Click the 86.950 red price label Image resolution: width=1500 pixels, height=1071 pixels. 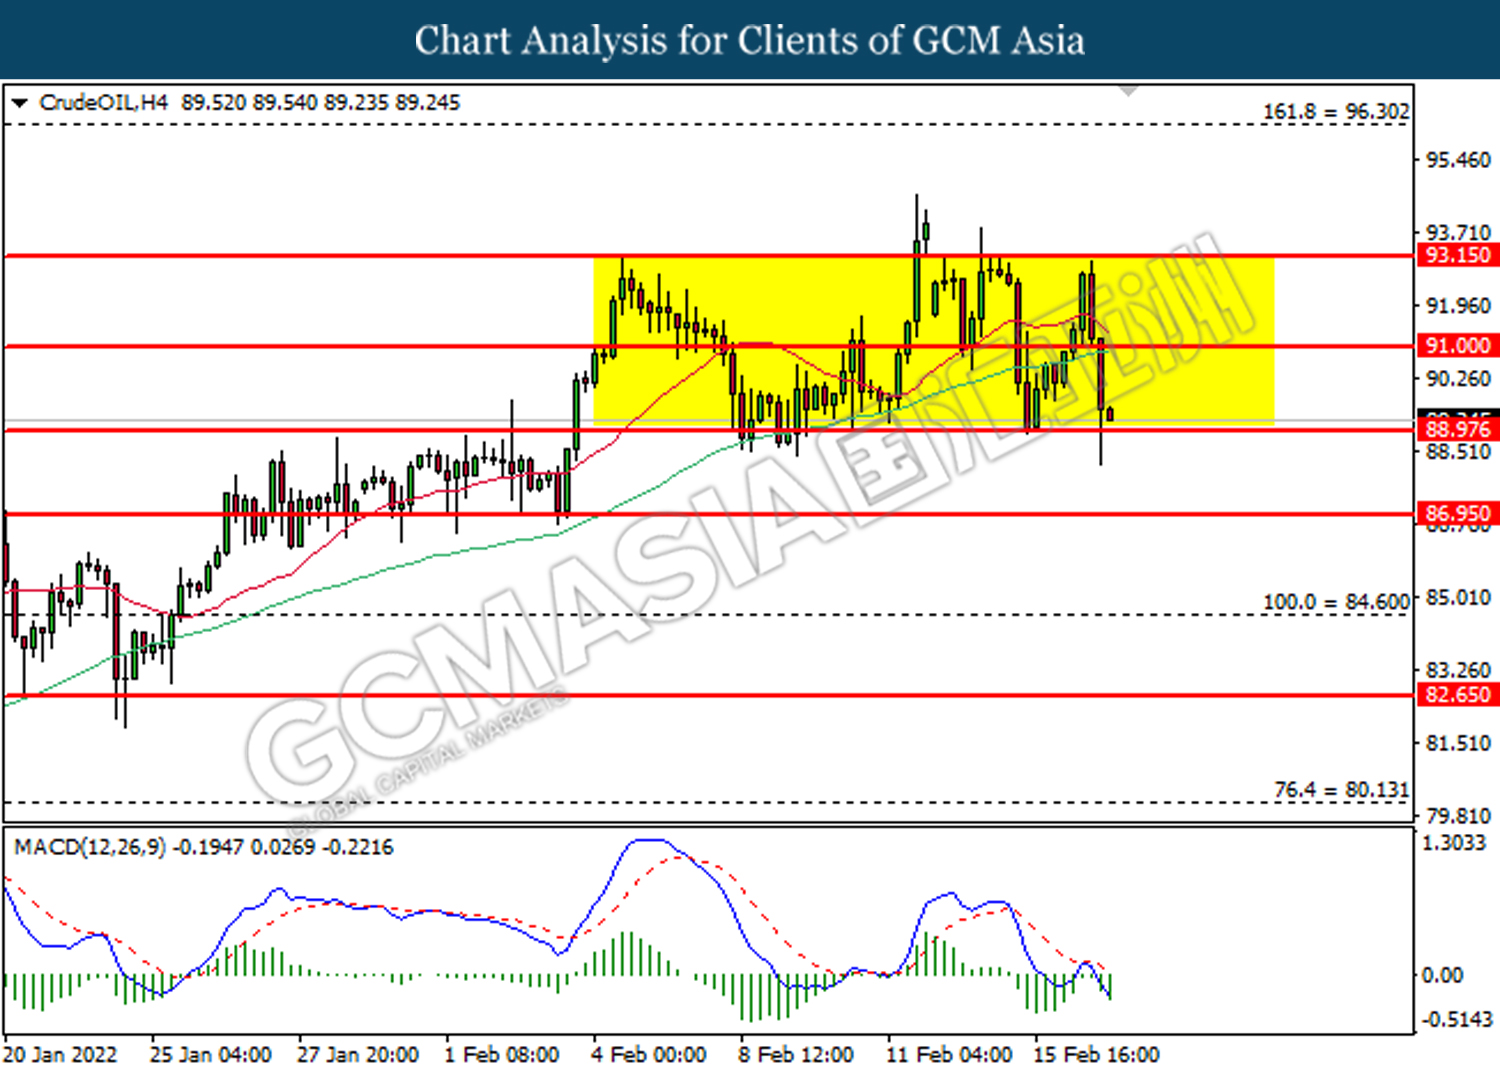[1457, 514]
